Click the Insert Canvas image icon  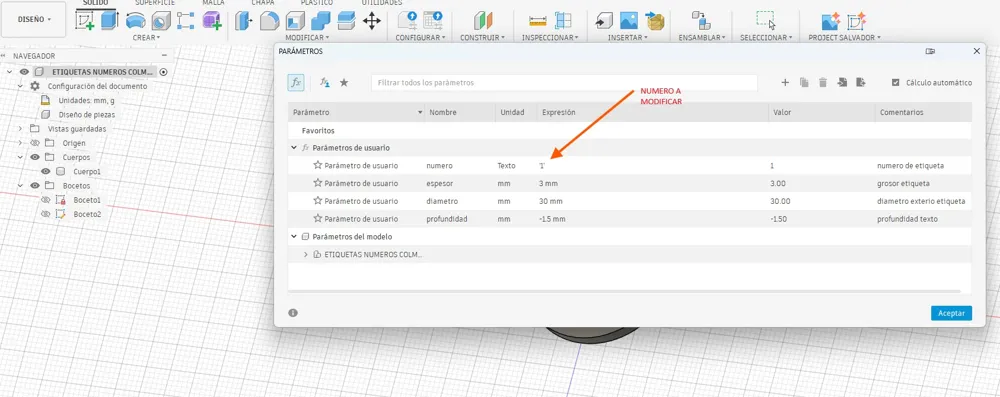click(629, 21)
